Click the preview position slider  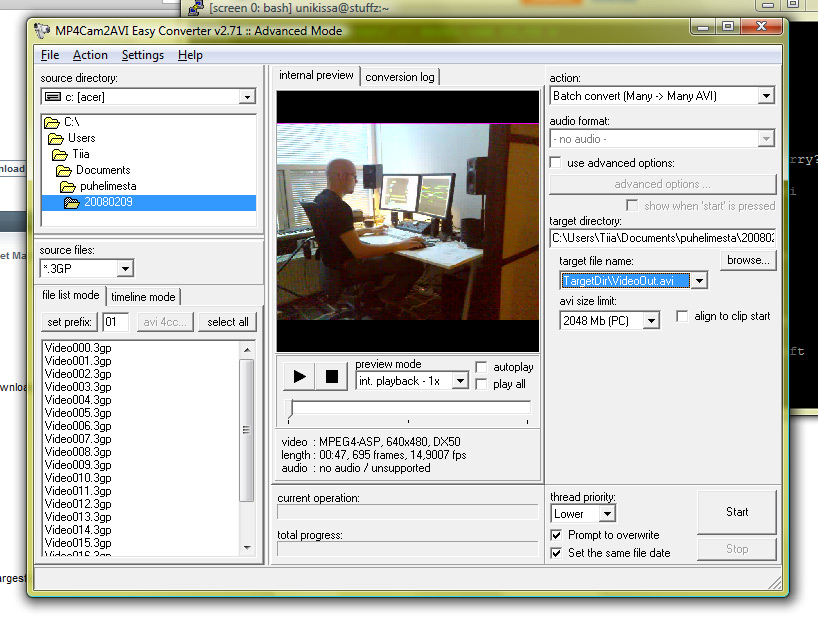pos(407,408)
